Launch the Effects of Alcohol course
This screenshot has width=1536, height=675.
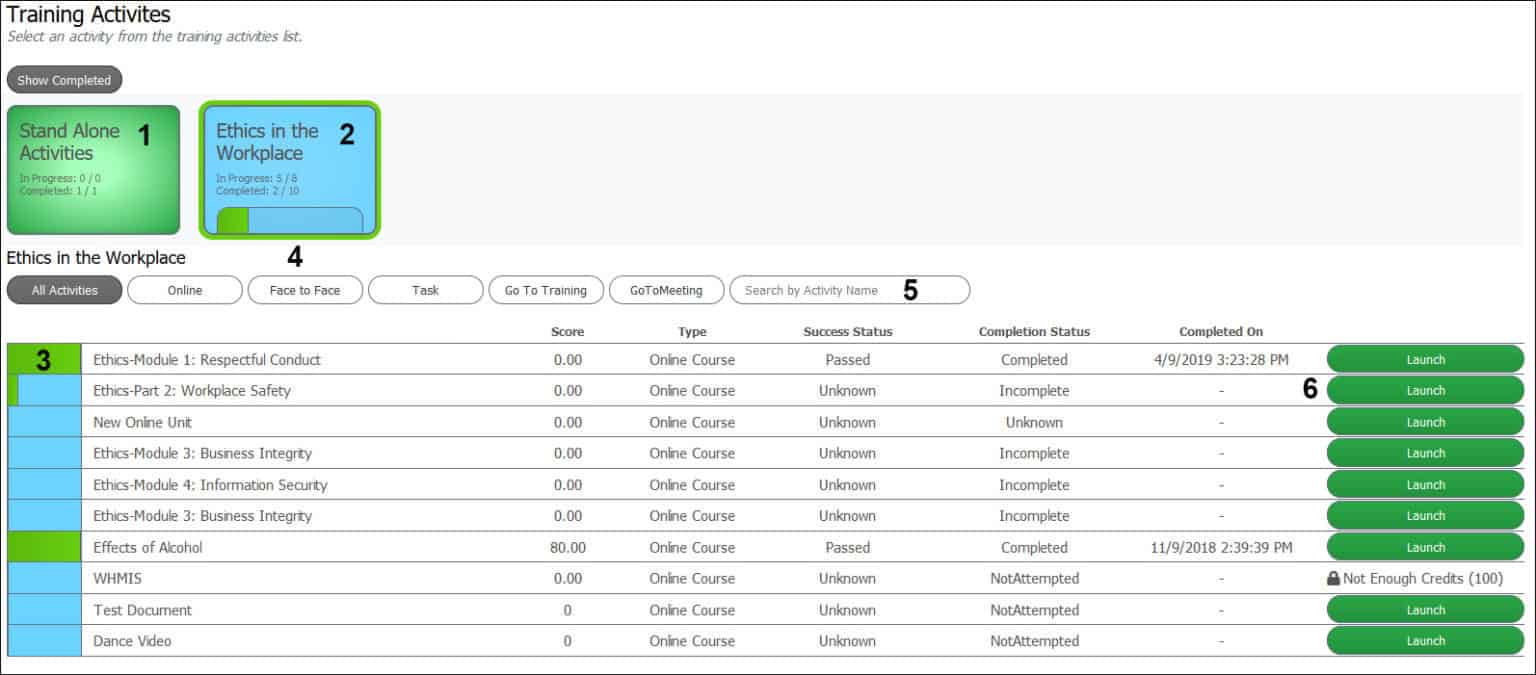(x=1424, y=547)
